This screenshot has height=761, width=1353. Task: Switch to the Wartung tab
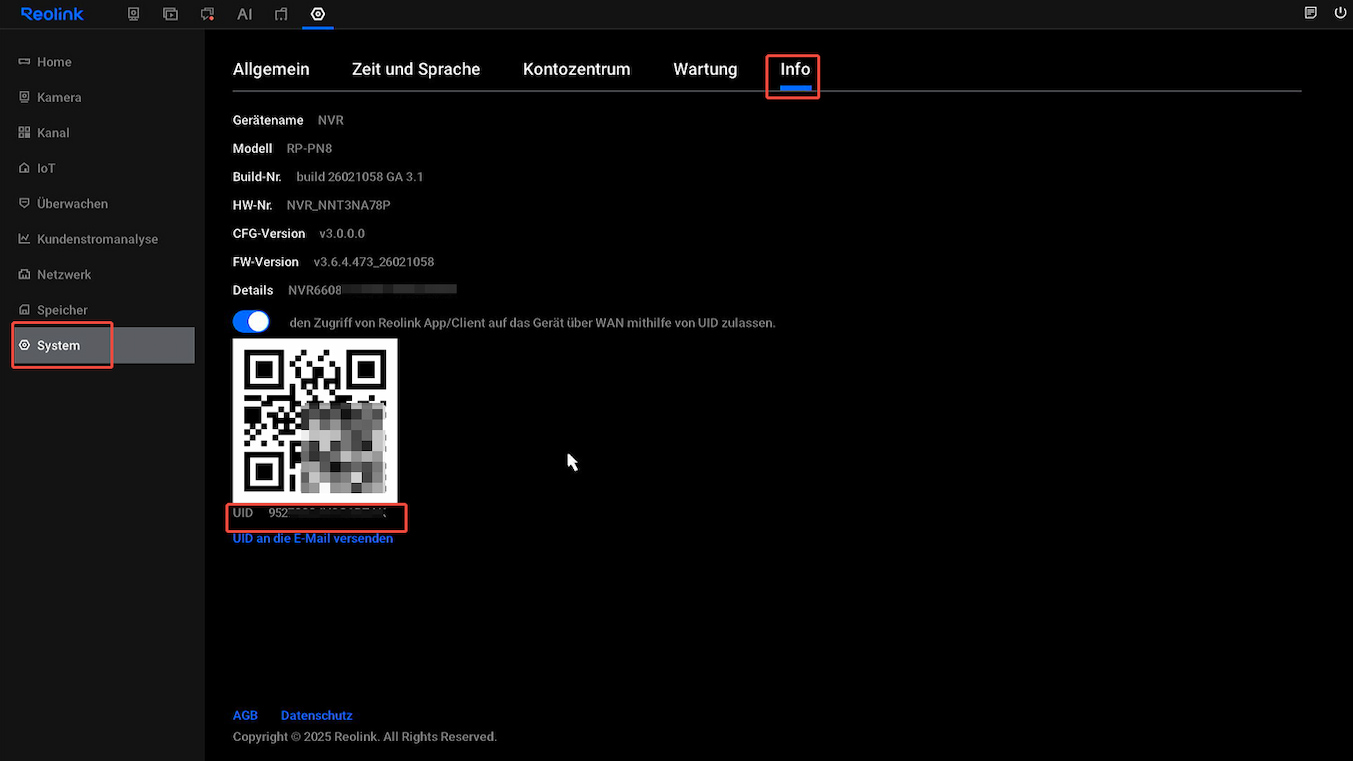705,69
